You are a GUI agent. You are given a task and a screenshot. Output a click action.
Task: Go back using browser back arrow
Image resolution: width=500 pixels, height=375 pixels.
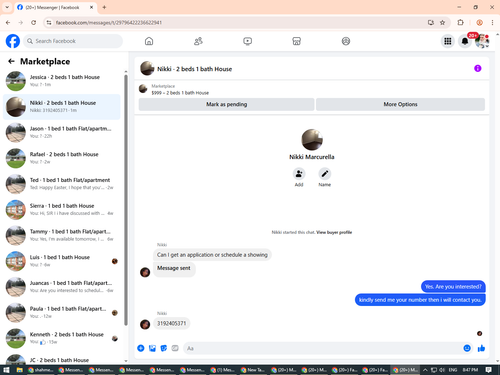pyautogui.click(x=8, y=22)
